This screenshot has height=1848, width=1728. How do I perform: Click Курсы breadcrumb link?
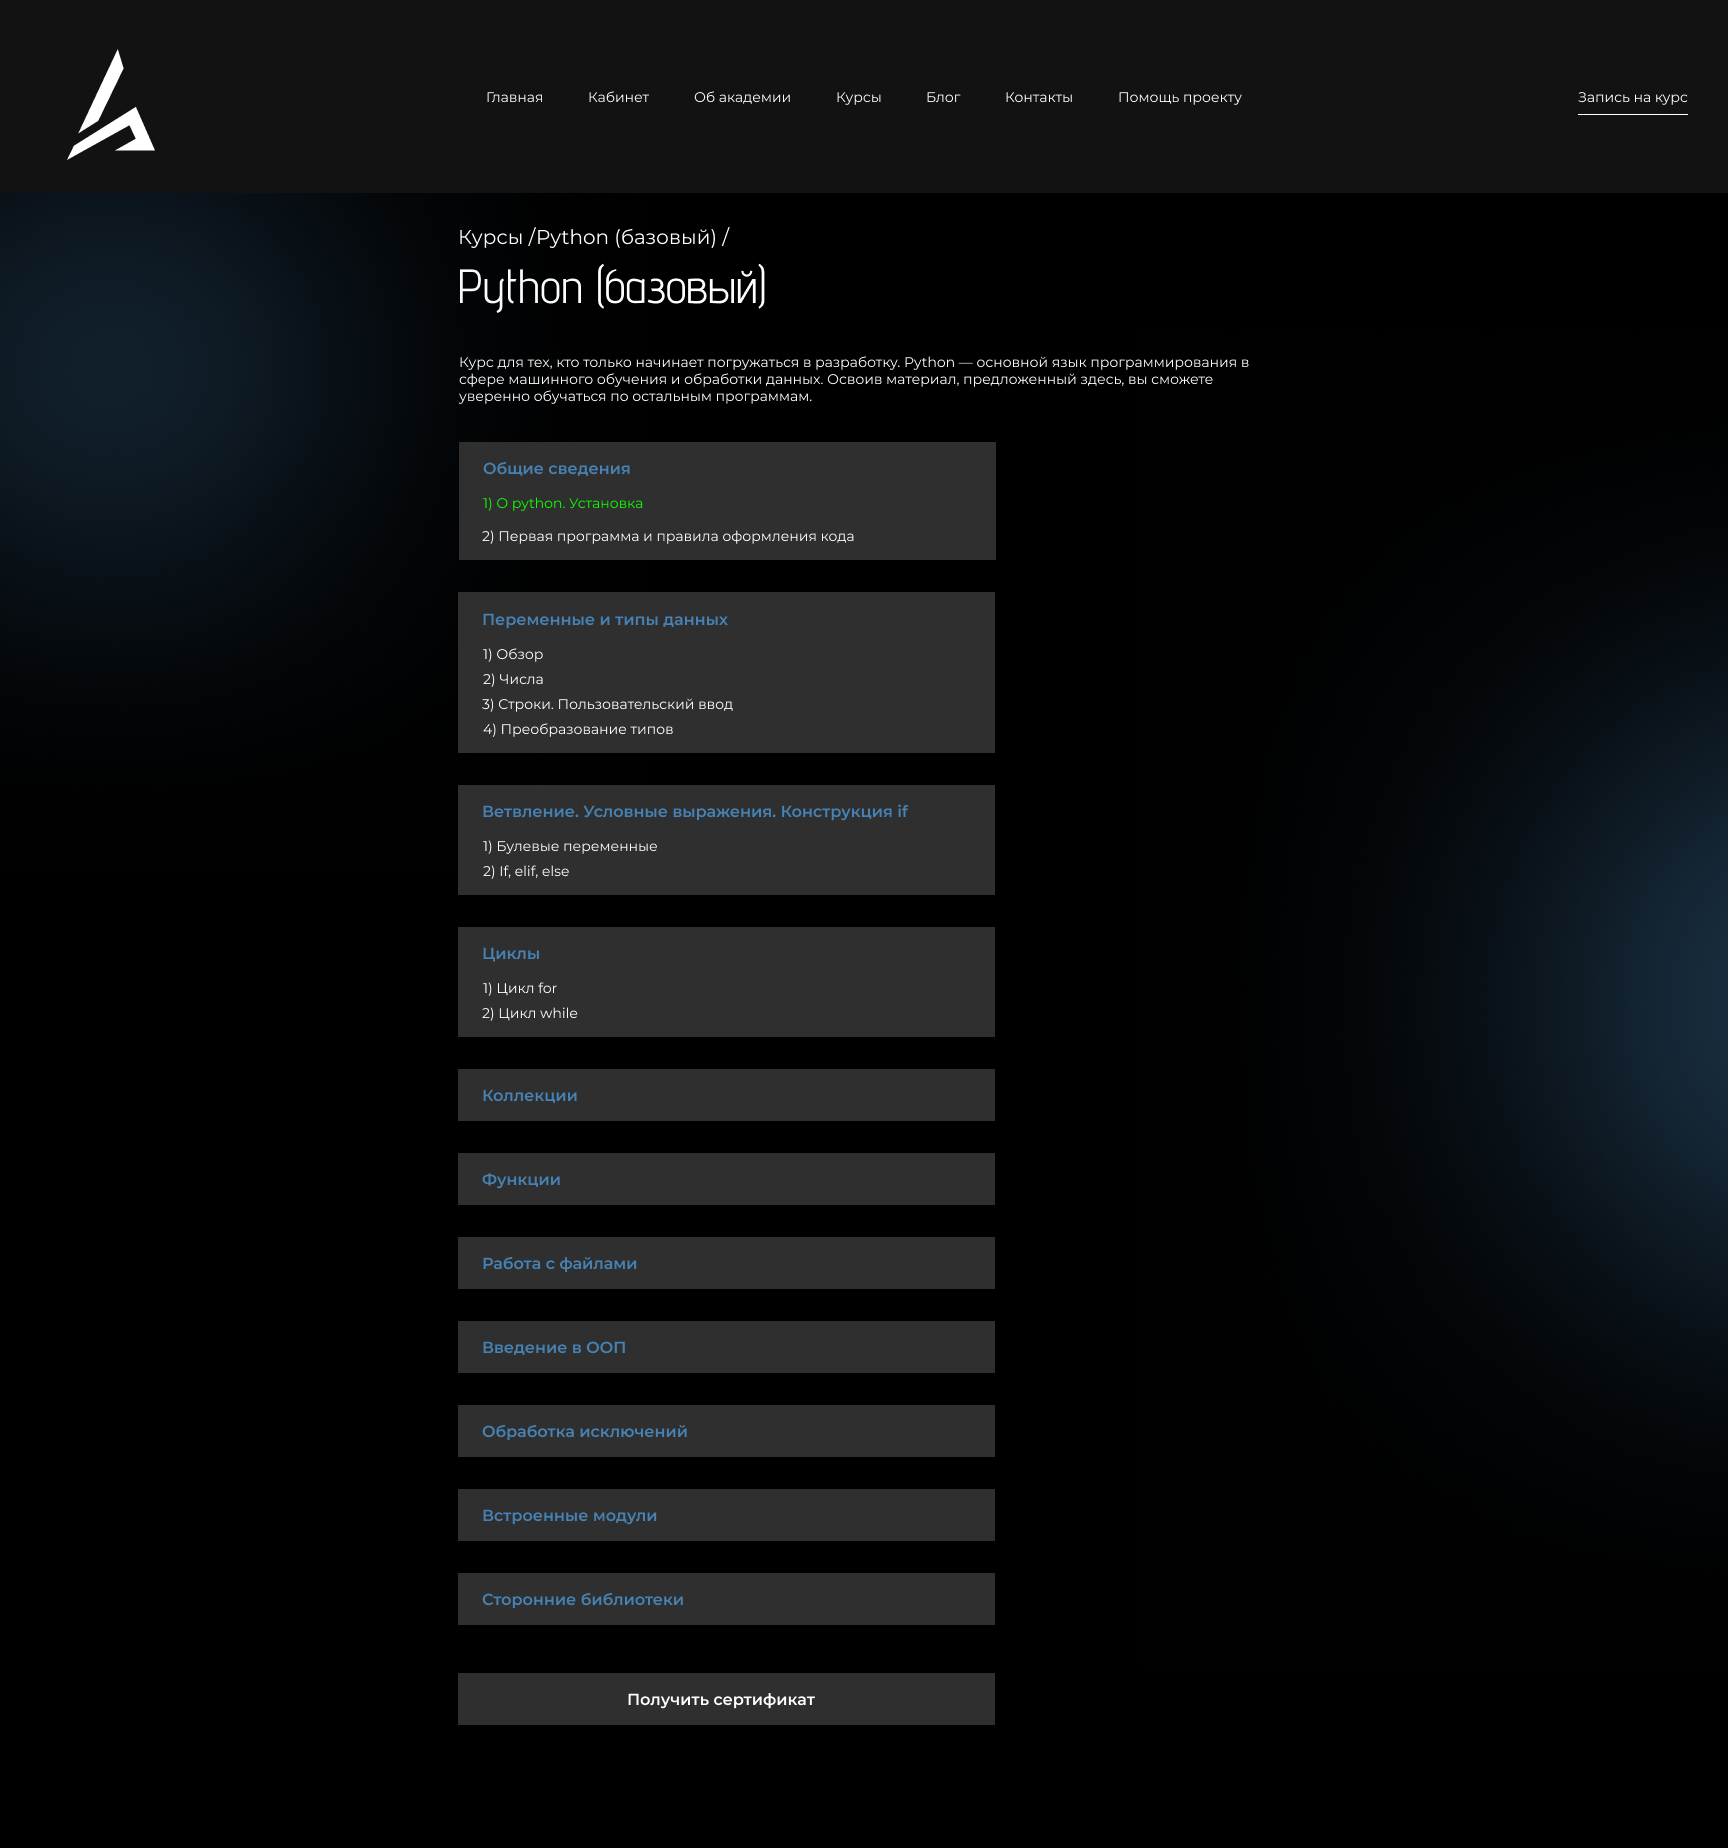tap(490, 237)
